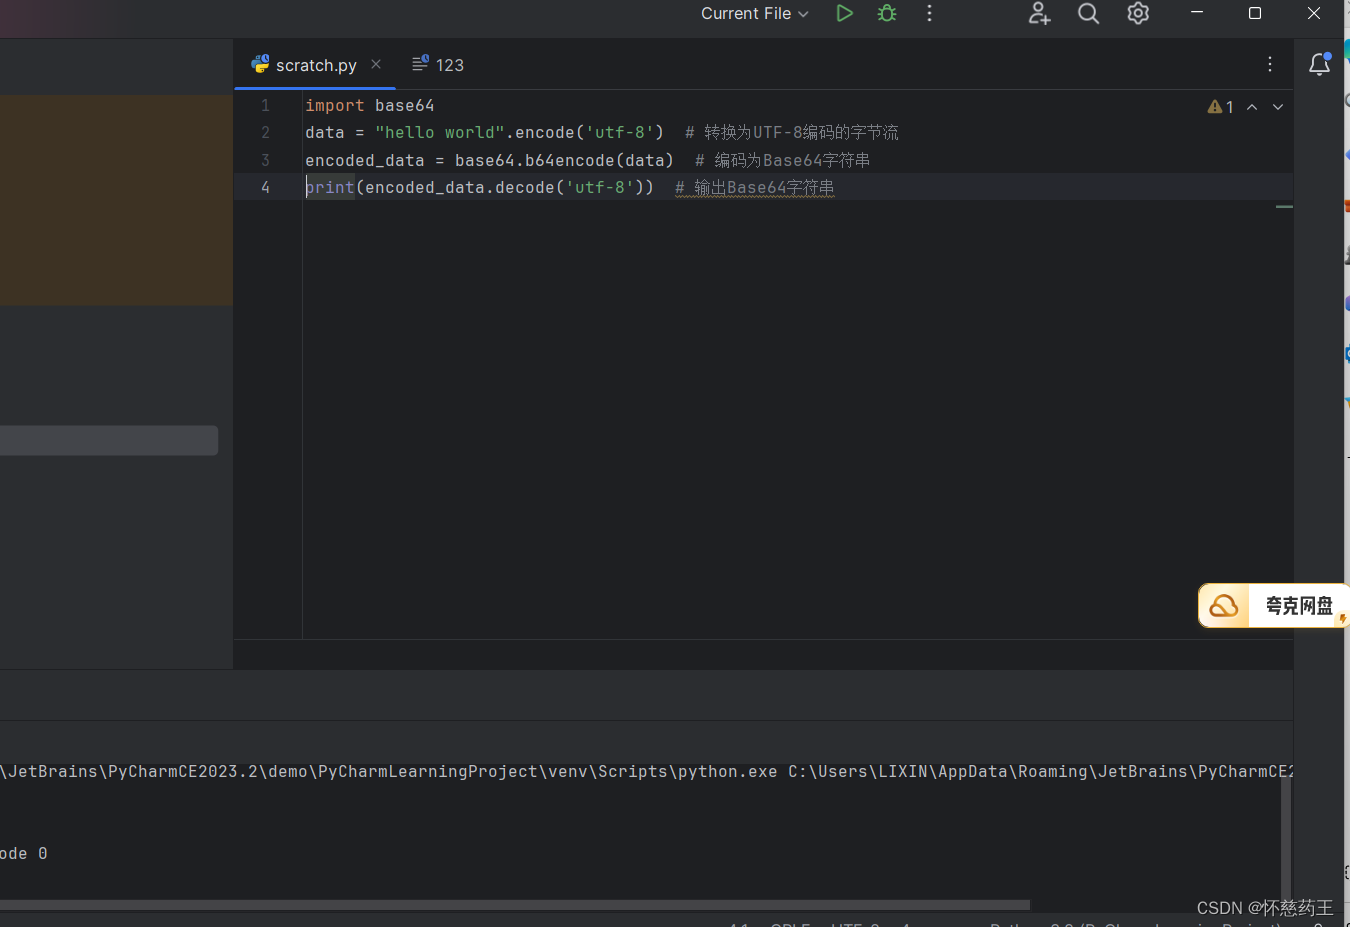Open the notifications bell
This screenshot has width=1350, height=927.
(x=1319, y=63)
